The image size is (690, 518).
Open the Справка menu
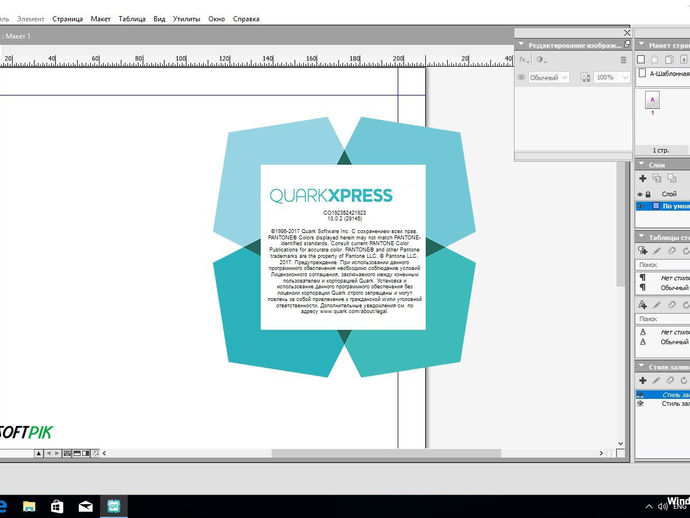tap(246, 19)
